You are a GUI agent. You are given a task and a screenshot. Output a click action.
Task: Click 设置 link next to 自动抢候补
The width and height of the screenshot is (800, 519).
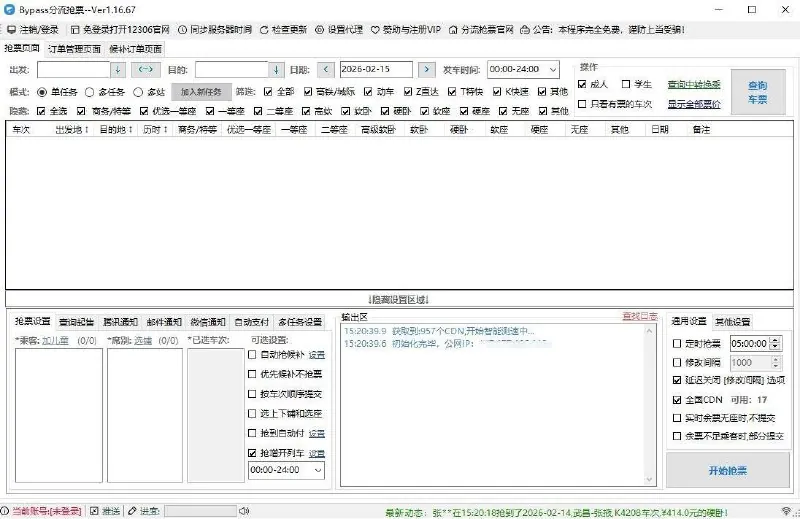pos(317,355)
